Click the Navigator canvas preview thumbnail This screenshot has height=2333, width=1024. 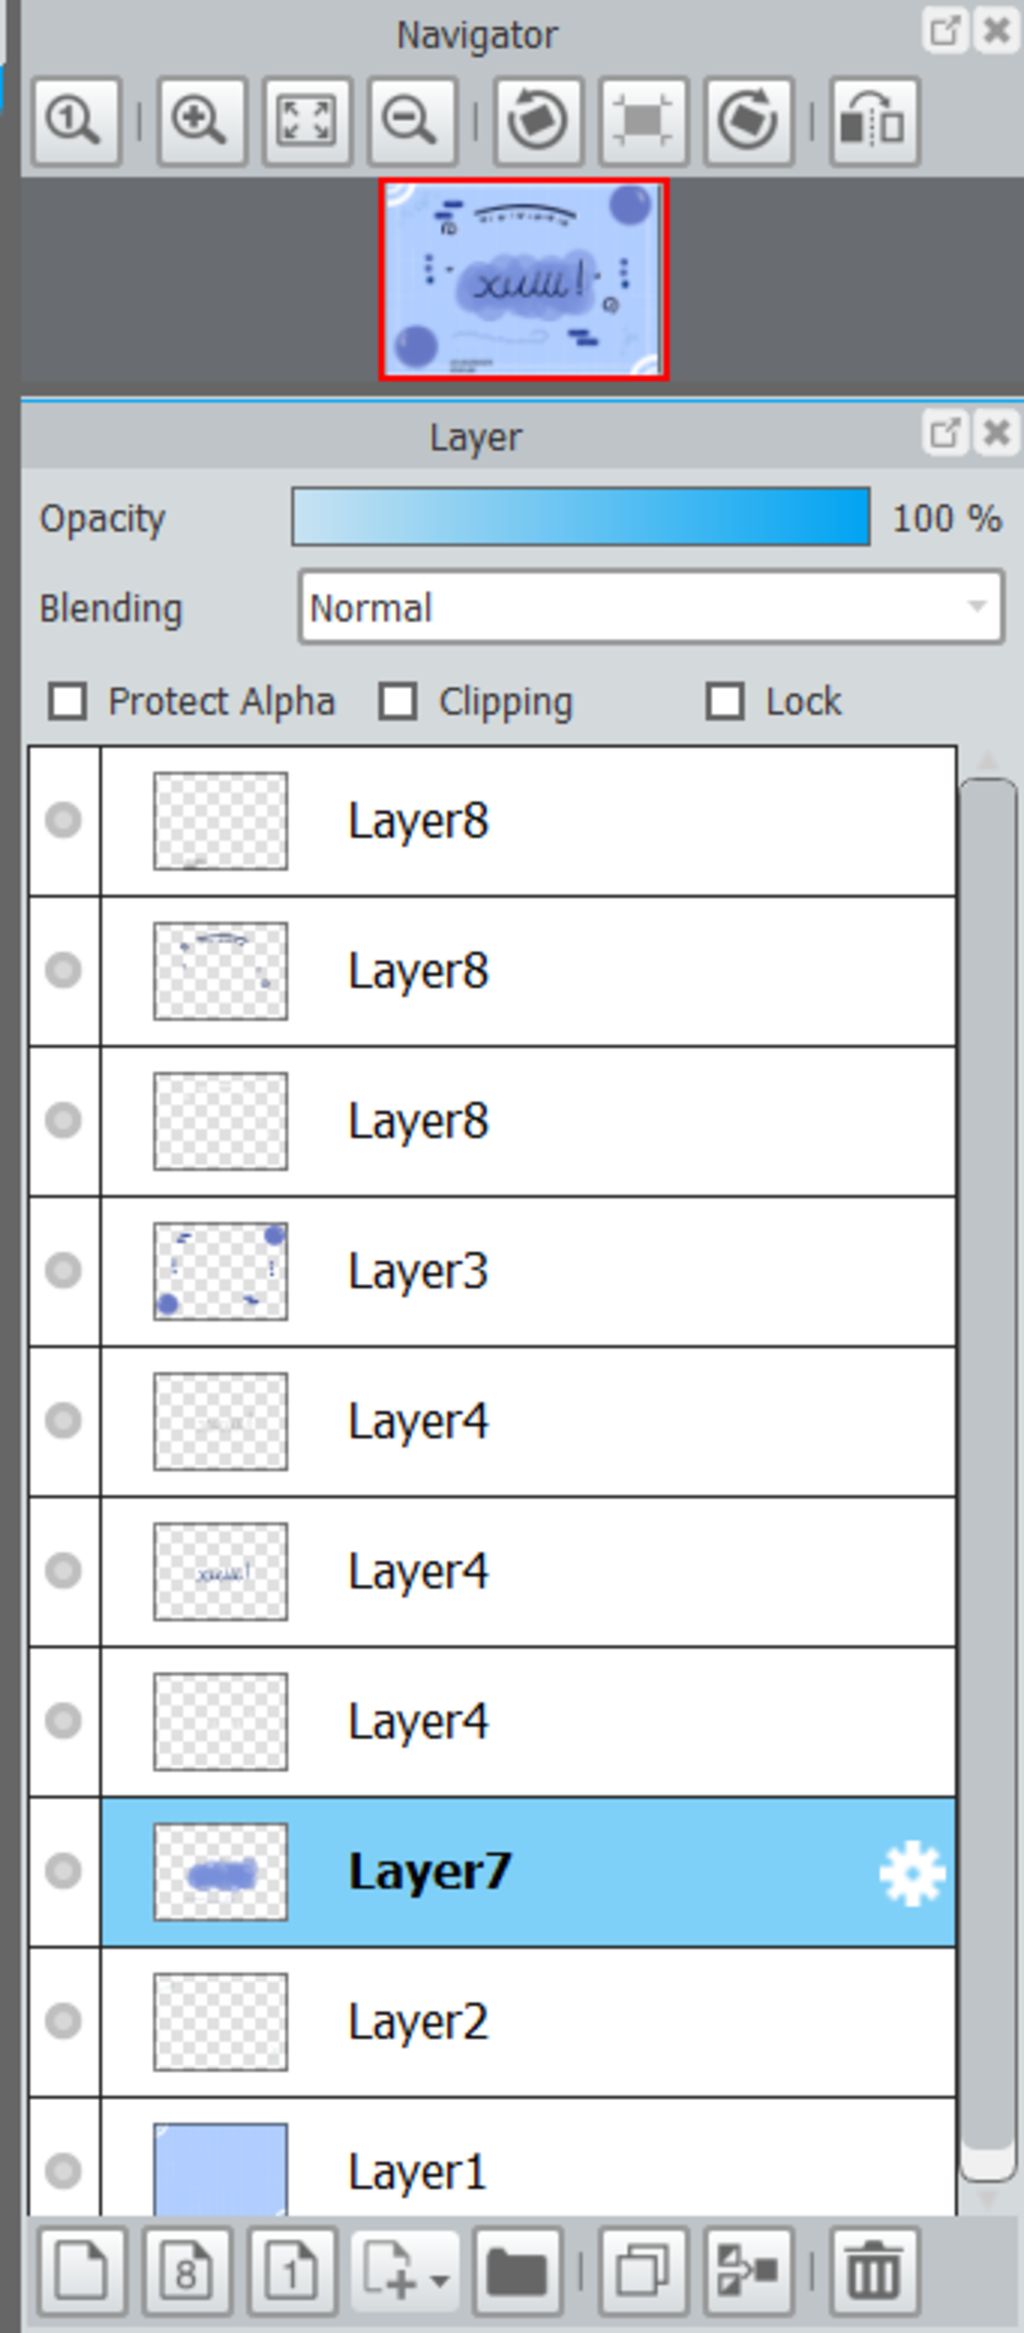(524, 280)
